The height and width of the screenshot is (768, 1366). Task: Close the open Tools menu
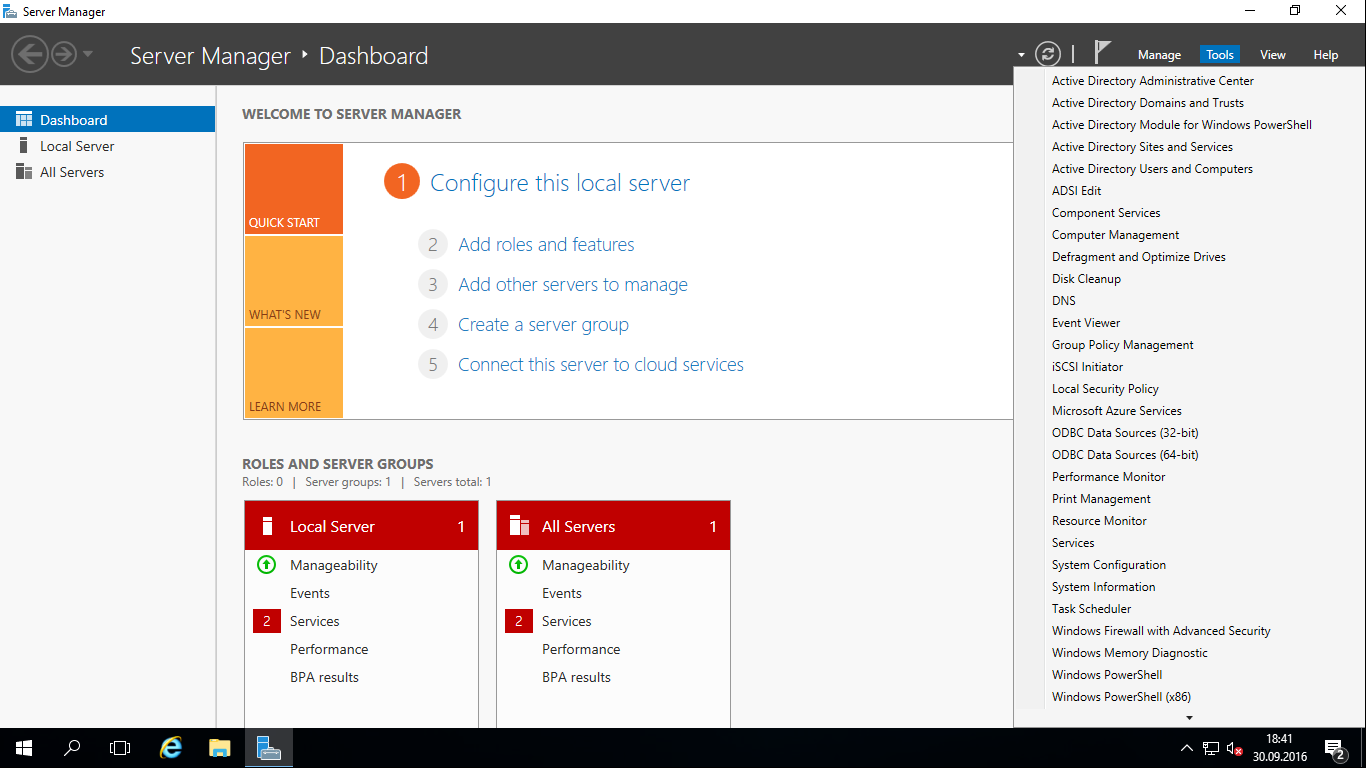[x=1219, y=55]
